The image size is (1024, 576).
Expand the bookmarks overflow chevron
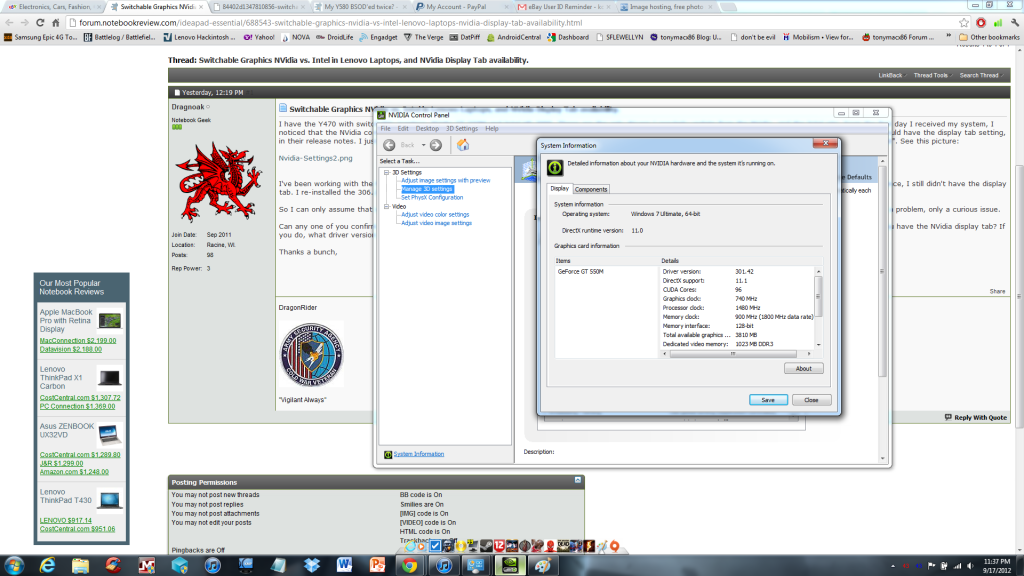[949, 37]
